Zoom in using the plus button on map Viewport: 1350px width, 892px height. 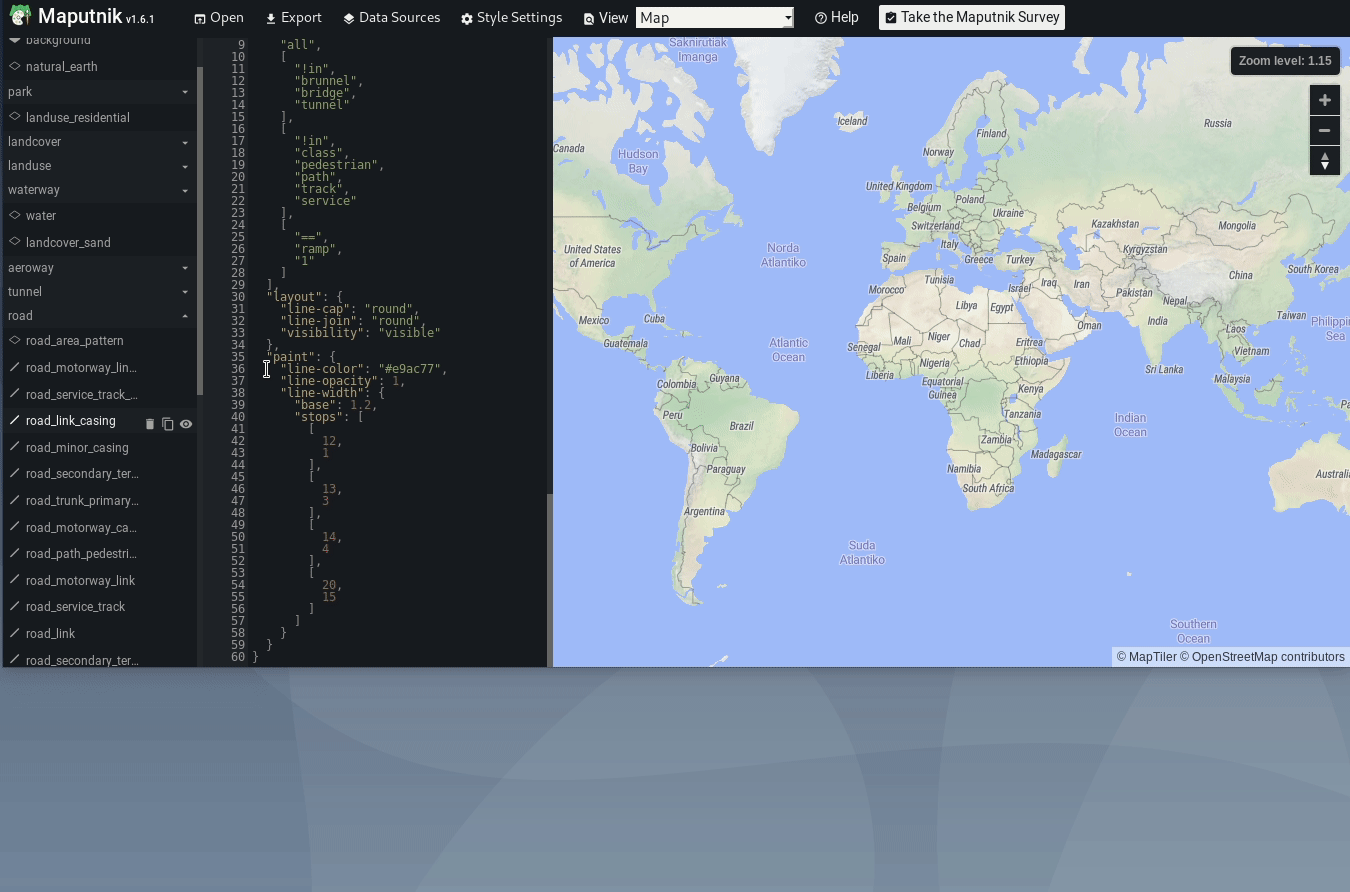1324,100
